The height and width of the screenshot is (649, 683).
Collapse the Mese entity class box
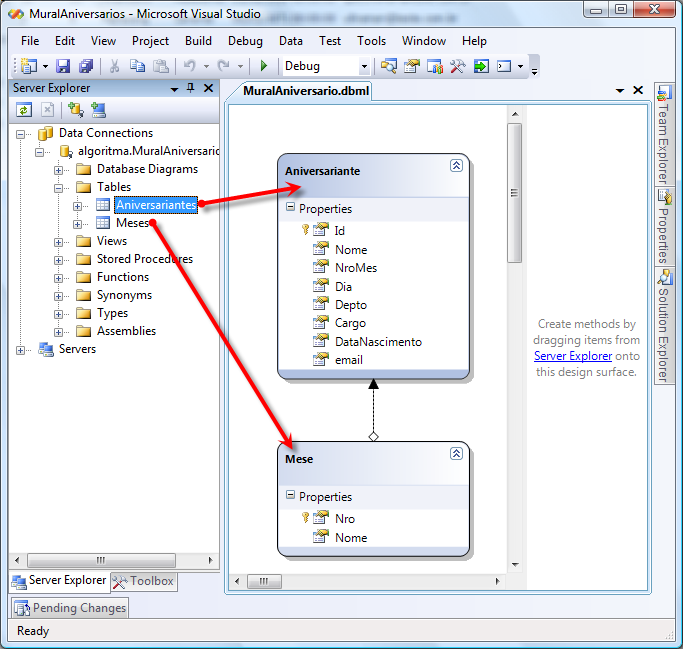[456, 454]
